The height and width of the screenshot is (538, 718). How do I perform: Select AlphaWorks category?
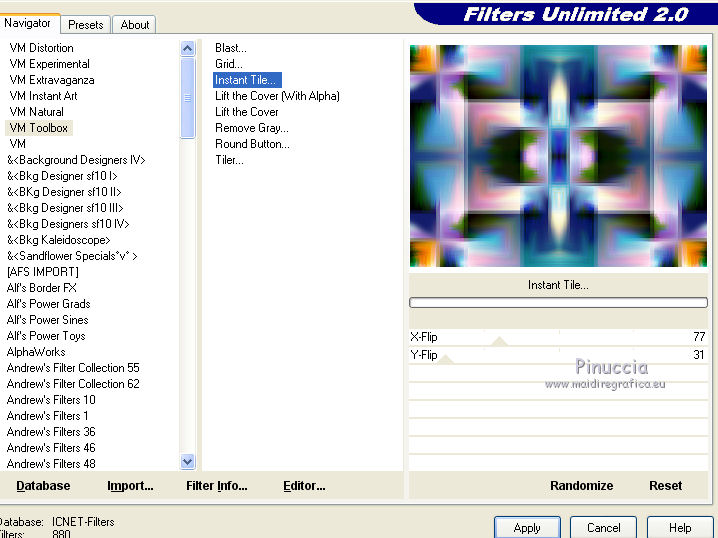[36, 352]
